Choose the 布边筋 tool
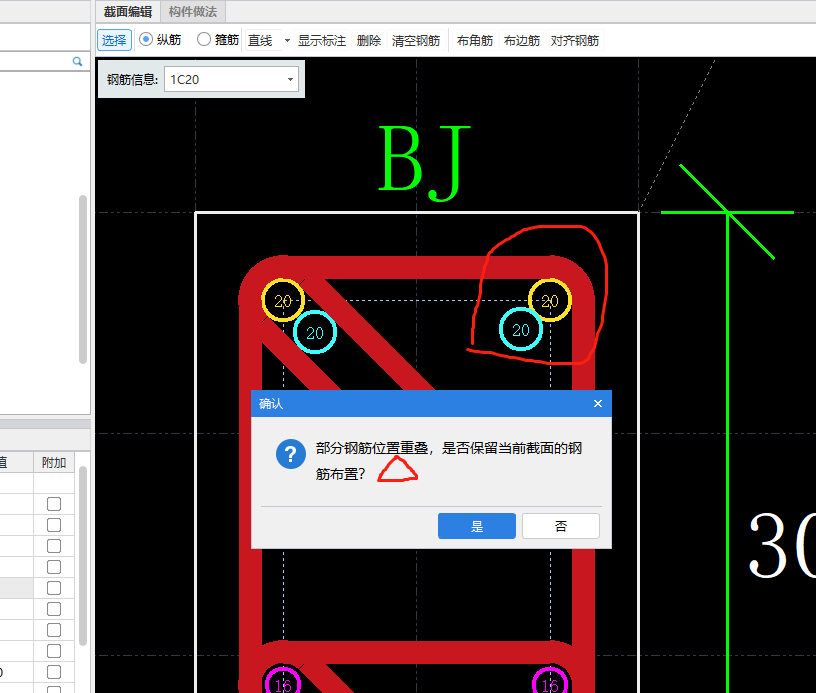The image size is (816, 693). [x=521, y=40]
